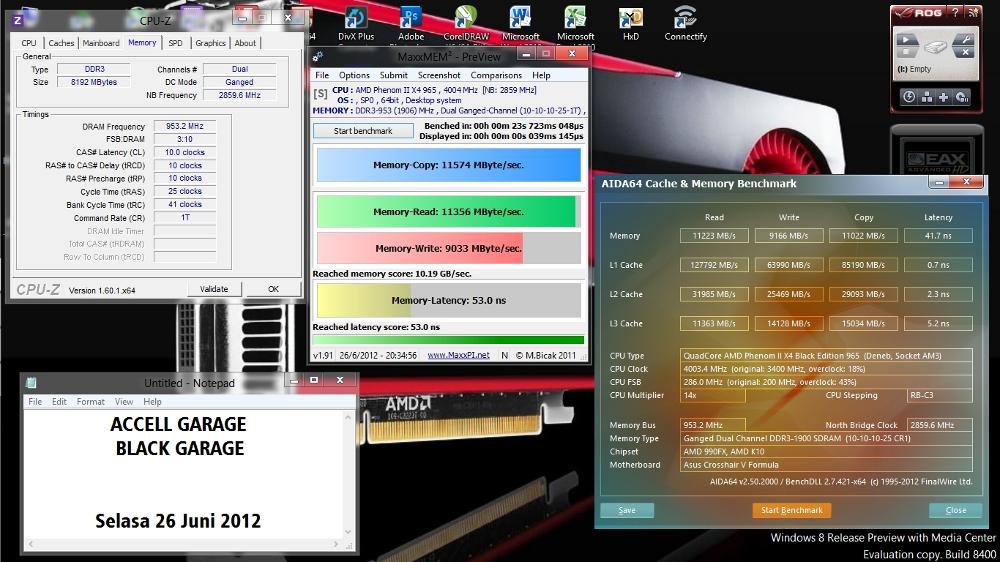Click the stop button in ROG gadget
Viewport: 1000px width, 562px height.
(x=906, y=52)
